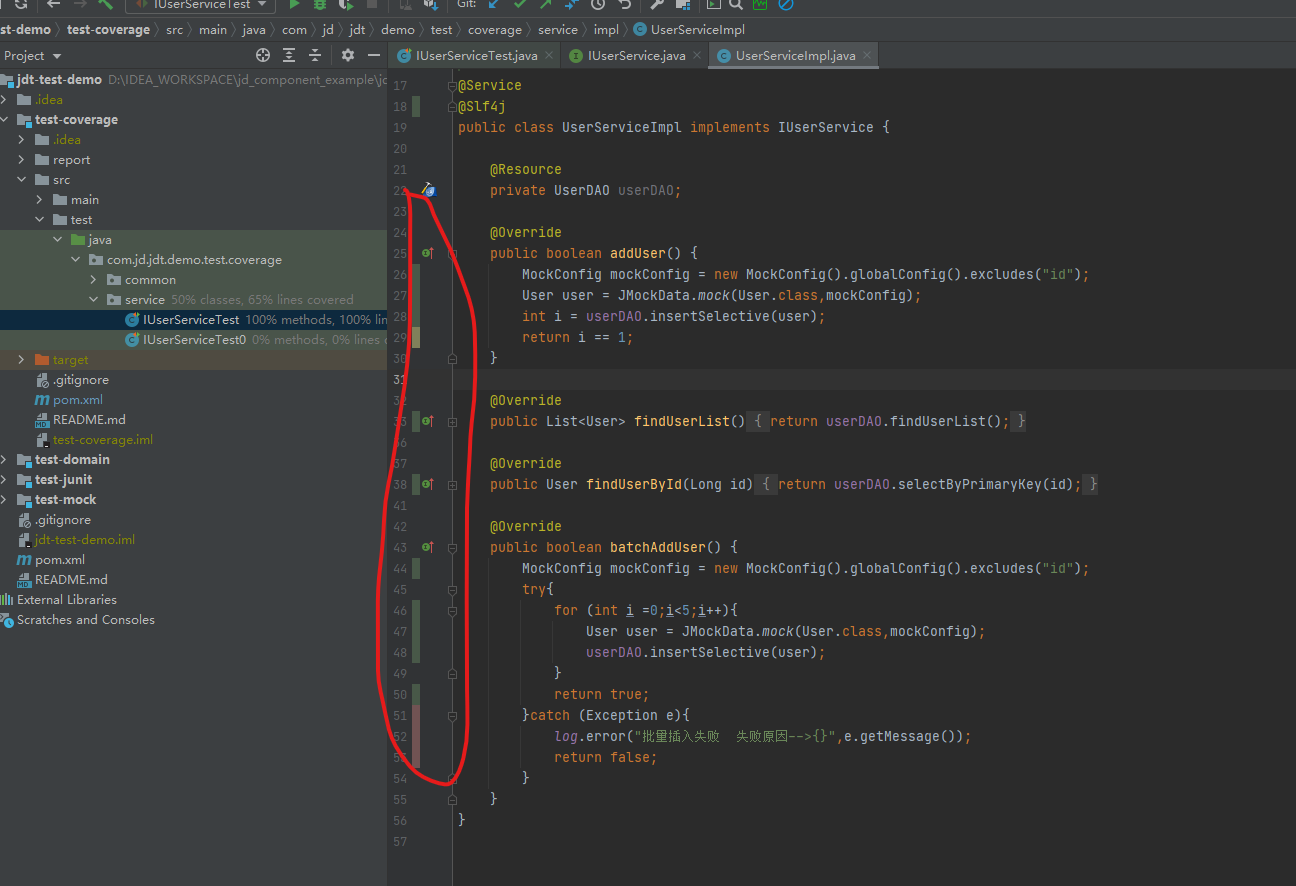Open the IUserServiceTest run configuration dropdown
This screenshot has width=1296, height=886.
[200, 5]
